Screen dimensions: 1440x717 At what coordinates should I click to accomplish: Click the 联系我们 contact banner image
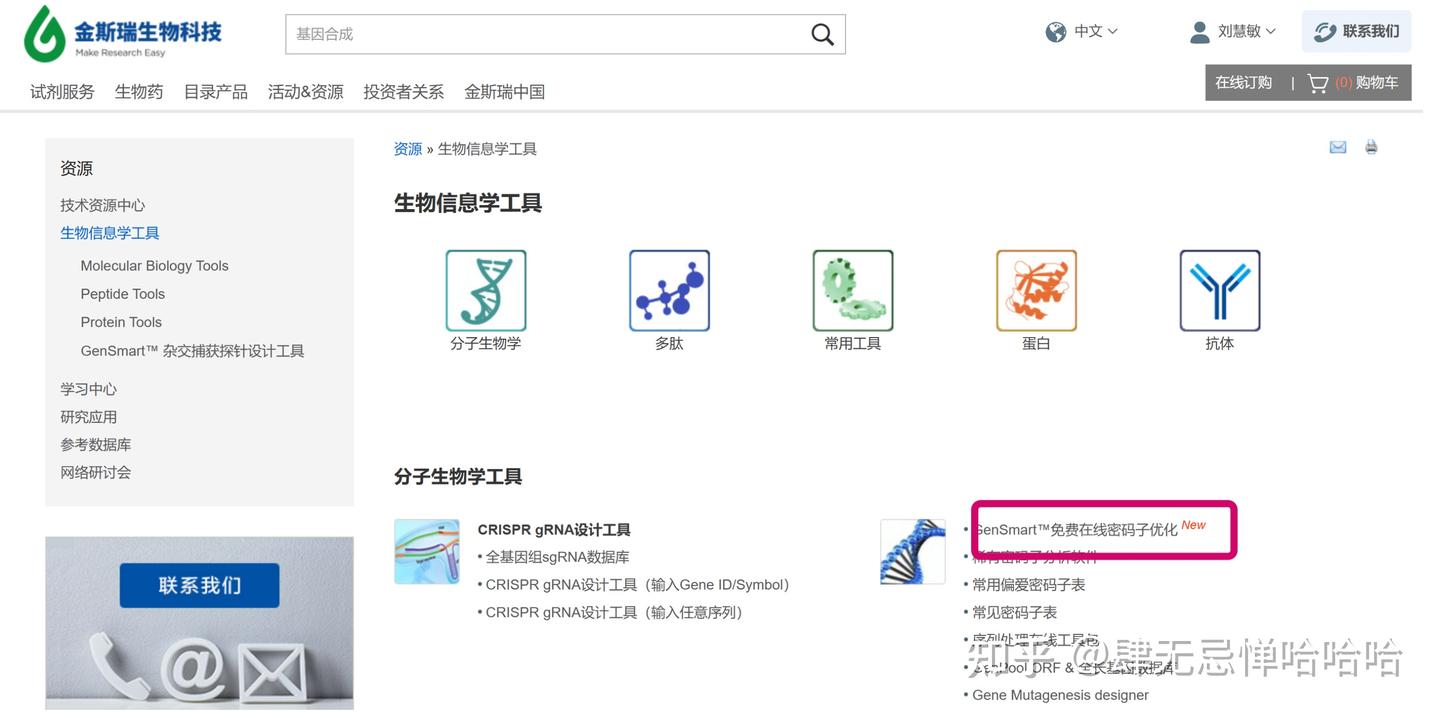point(199,623)
